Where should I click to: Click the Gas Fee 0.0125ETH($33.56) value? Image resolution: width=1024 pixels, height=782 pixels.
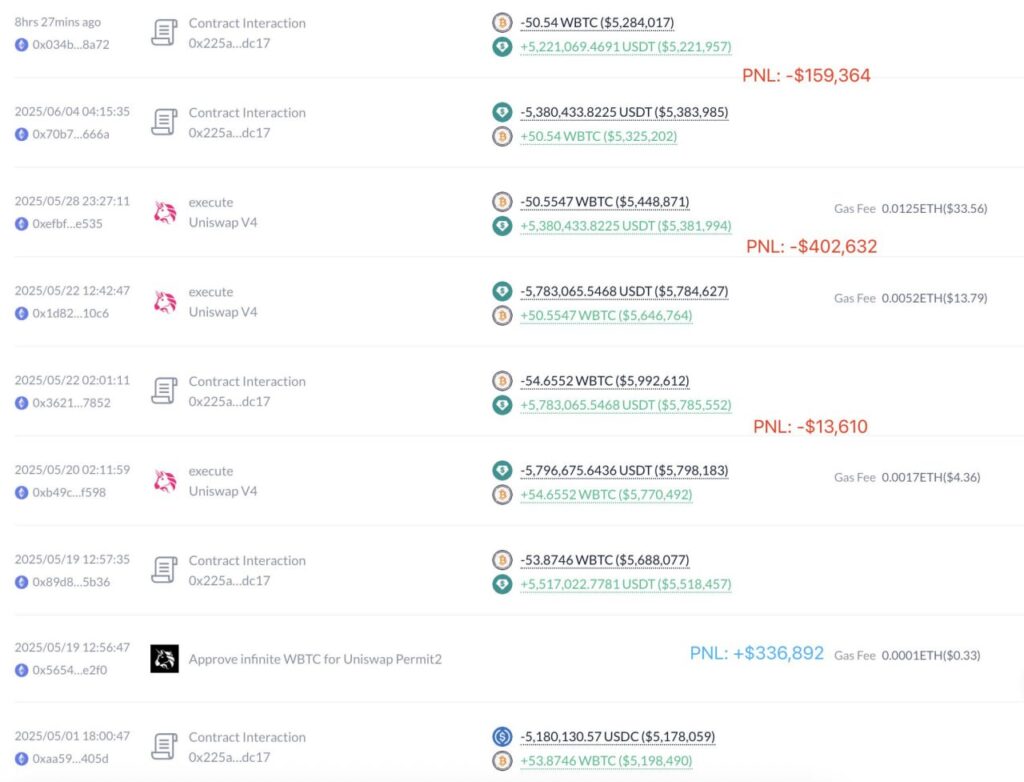pyautogui.click(x=934, y=209)
